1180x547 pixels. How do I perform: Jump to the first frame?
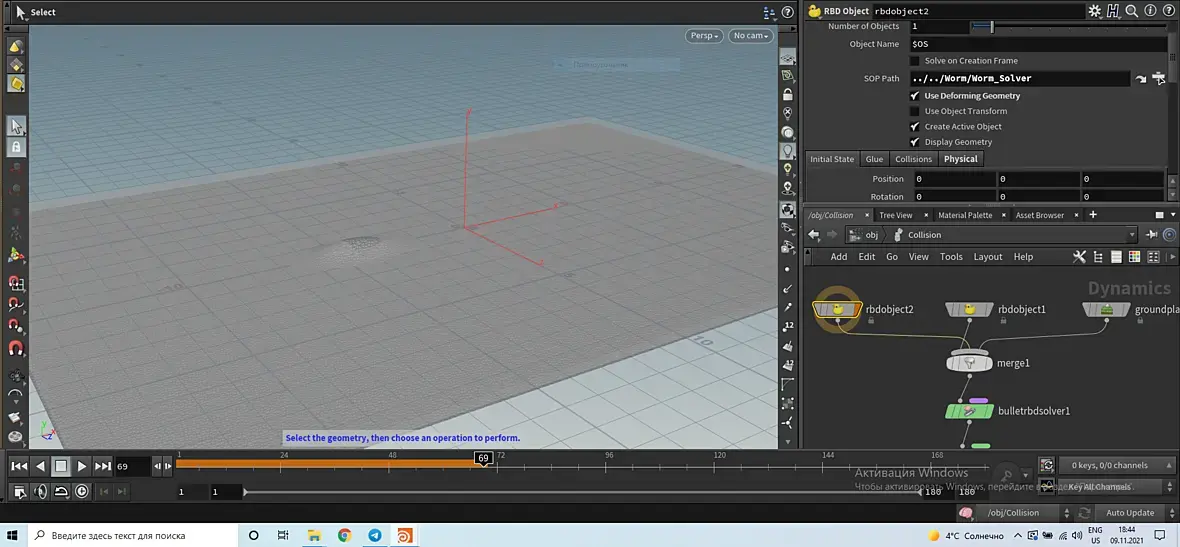click(x=19, y=466)
